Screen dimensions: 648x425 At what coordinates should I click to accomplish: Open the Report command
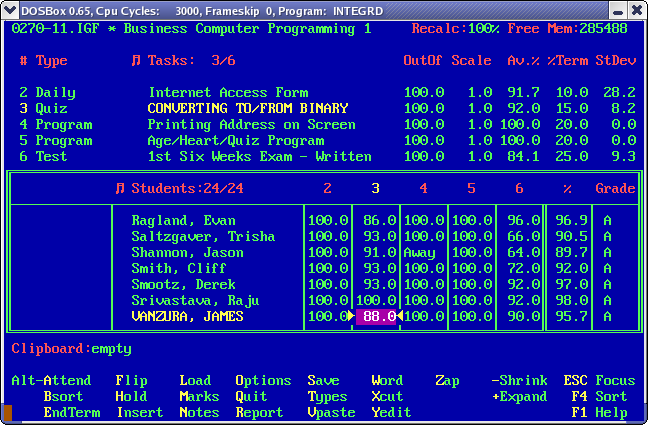click(x=259, y=413)
